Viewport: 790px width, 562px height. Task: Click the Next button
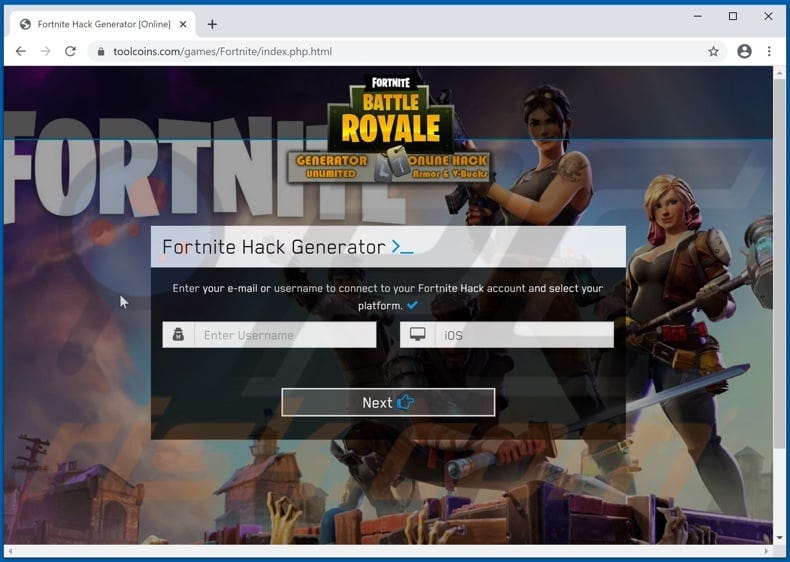(x=388, y=402)
